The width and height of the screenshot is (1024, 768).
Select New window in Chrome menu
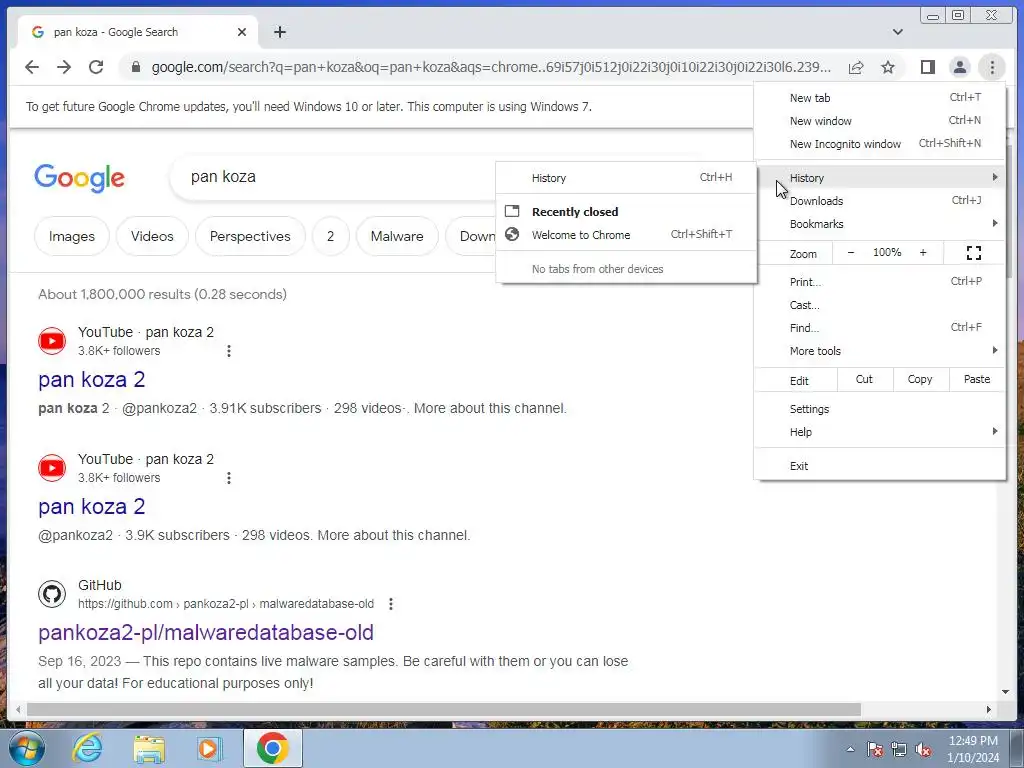click(880, 121)
